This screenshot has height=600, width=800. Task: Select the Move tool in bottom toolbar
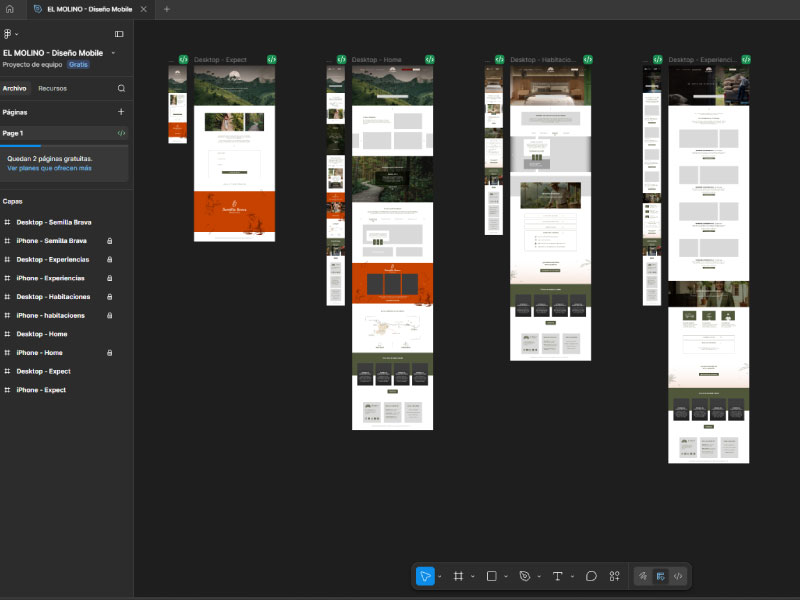pos(425,576)
